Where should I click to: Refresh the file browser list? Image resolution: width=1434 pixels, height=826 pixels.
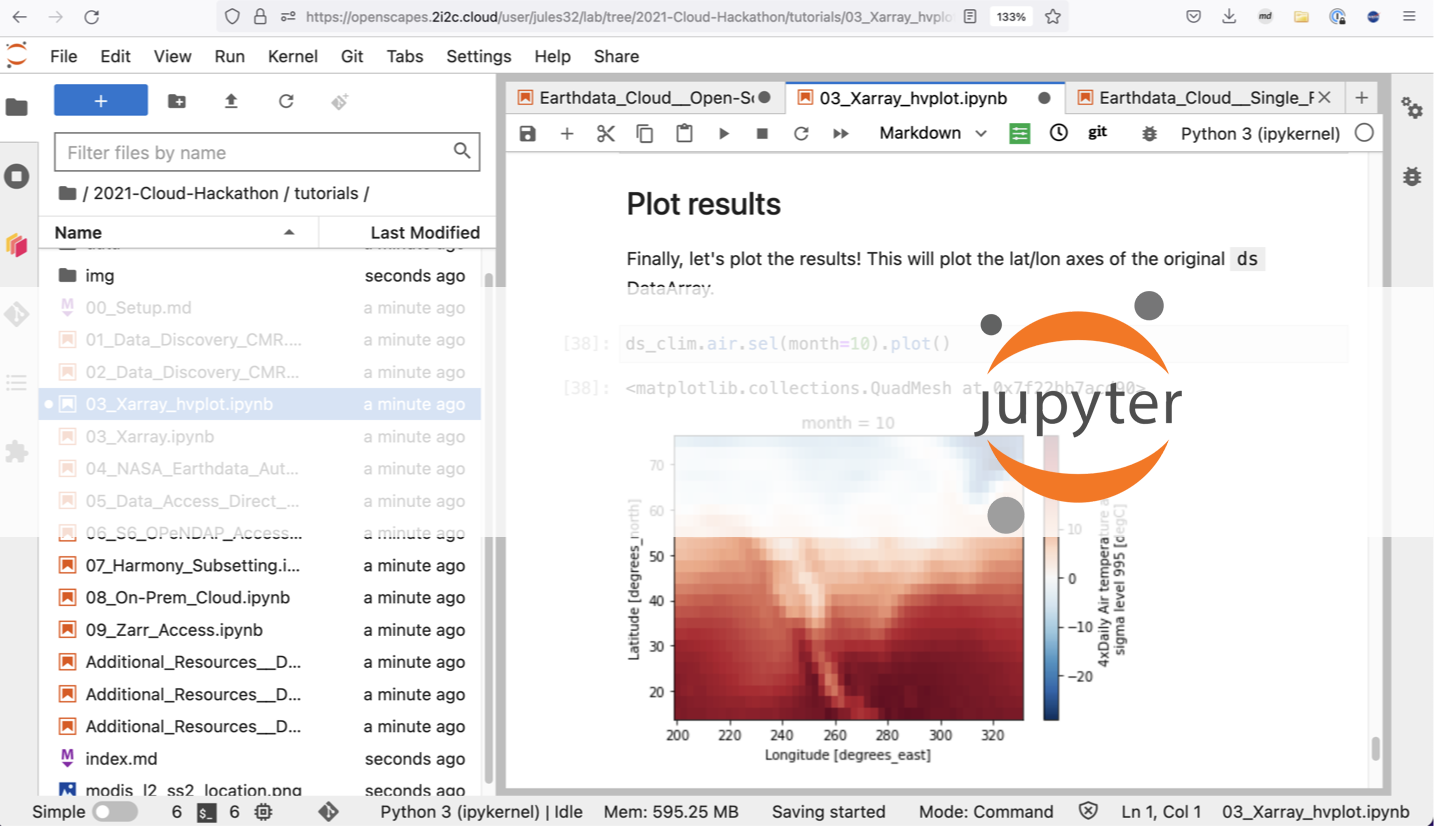coord(286,101)
